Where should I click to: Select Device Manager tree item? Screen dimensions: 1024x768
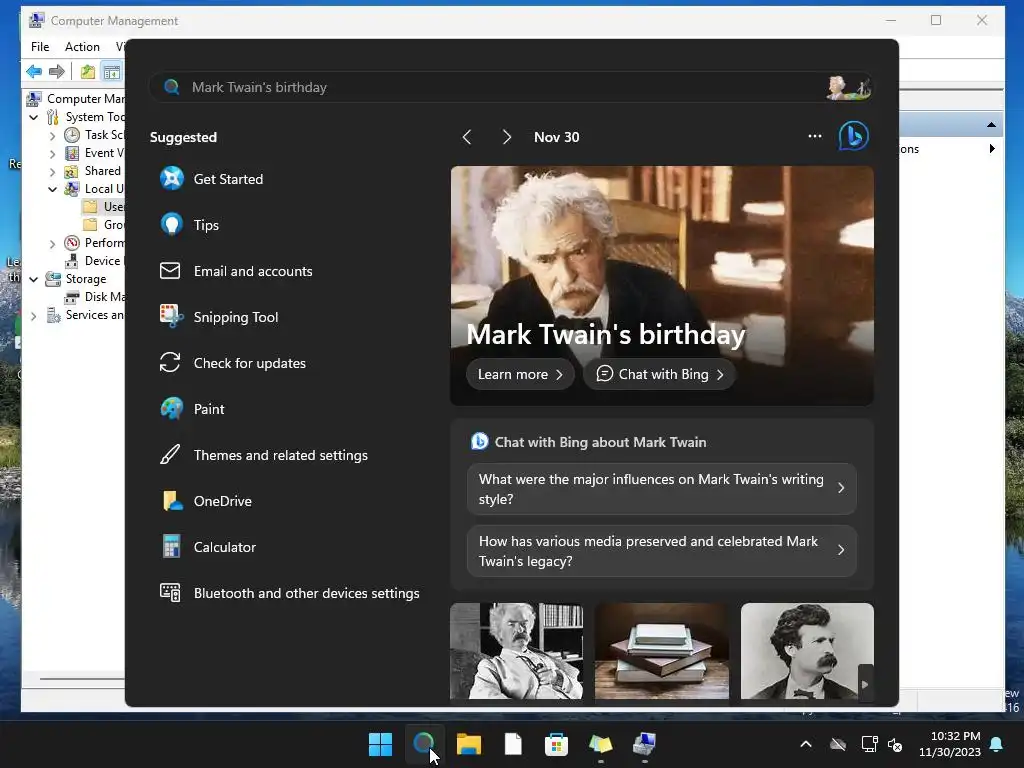[94, 261]
